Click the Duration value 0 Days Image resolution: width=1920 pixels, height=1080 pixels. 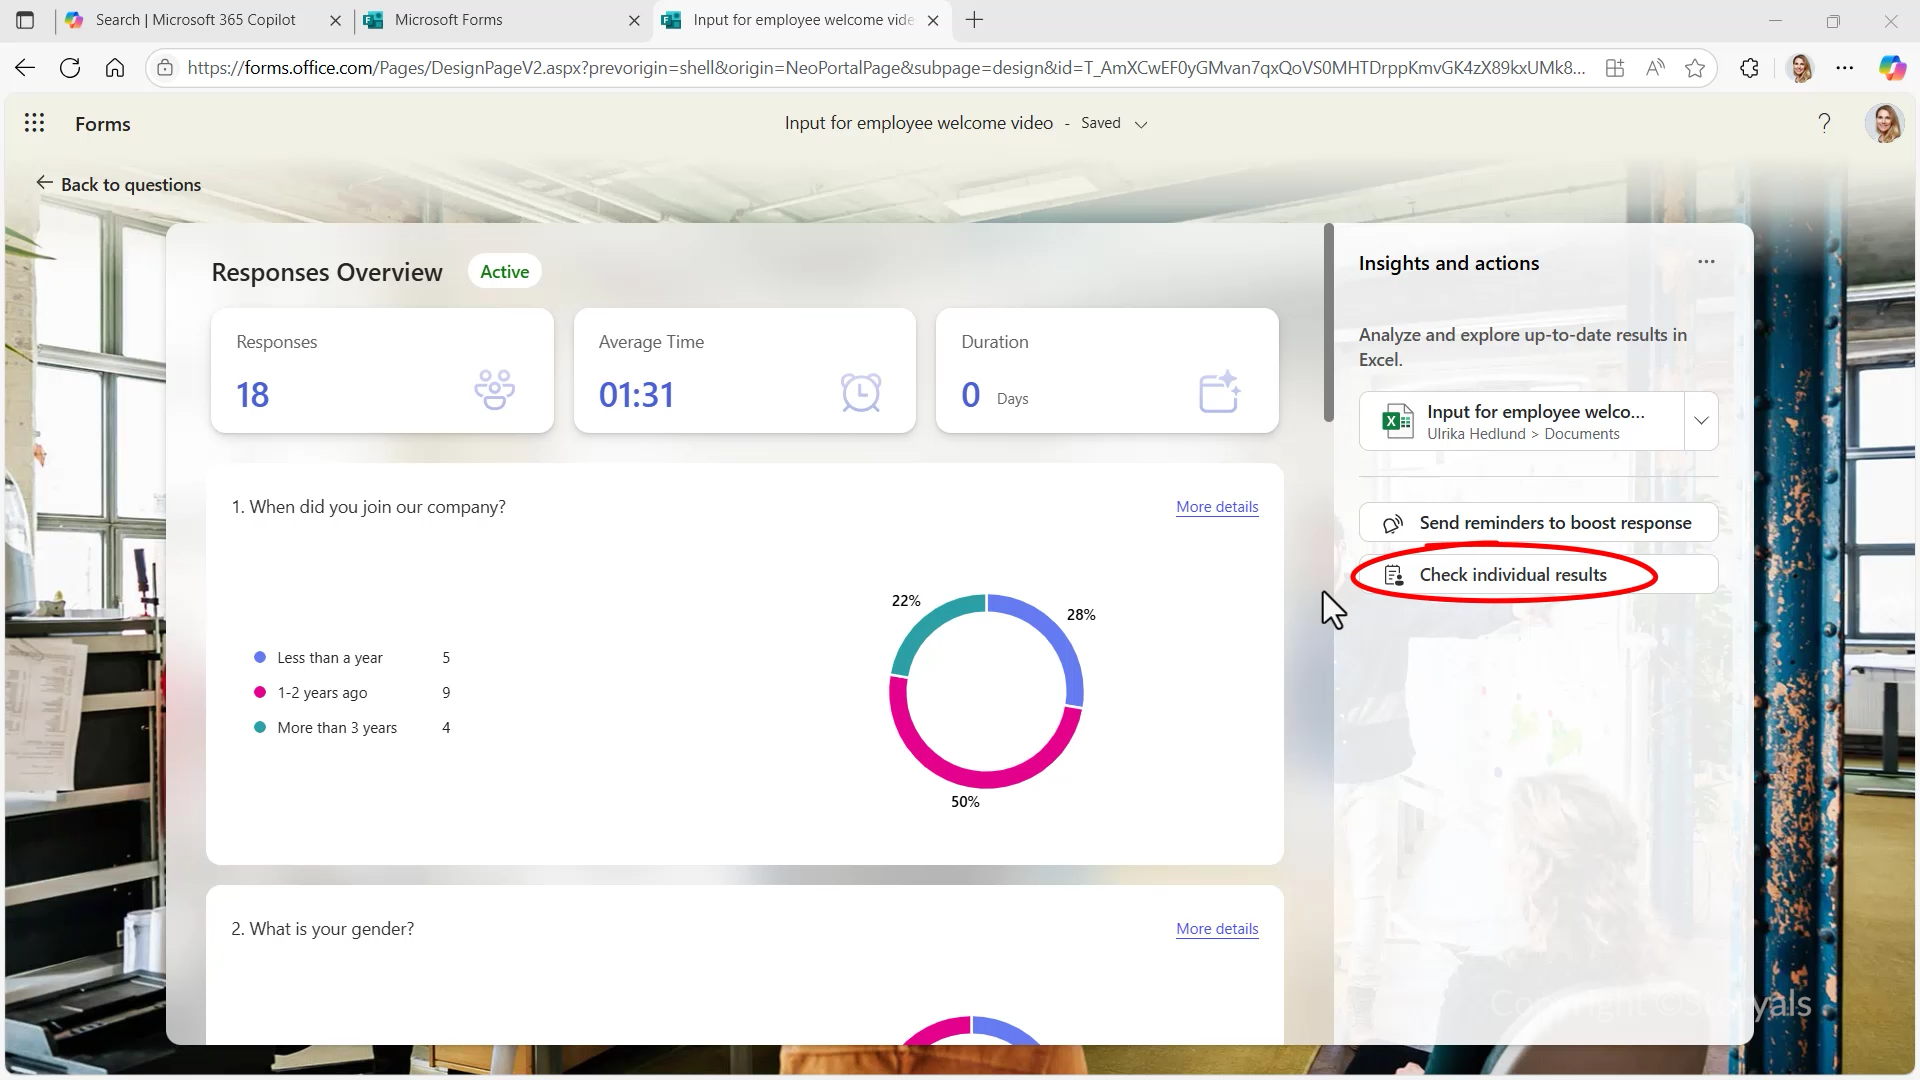(995, 396)
